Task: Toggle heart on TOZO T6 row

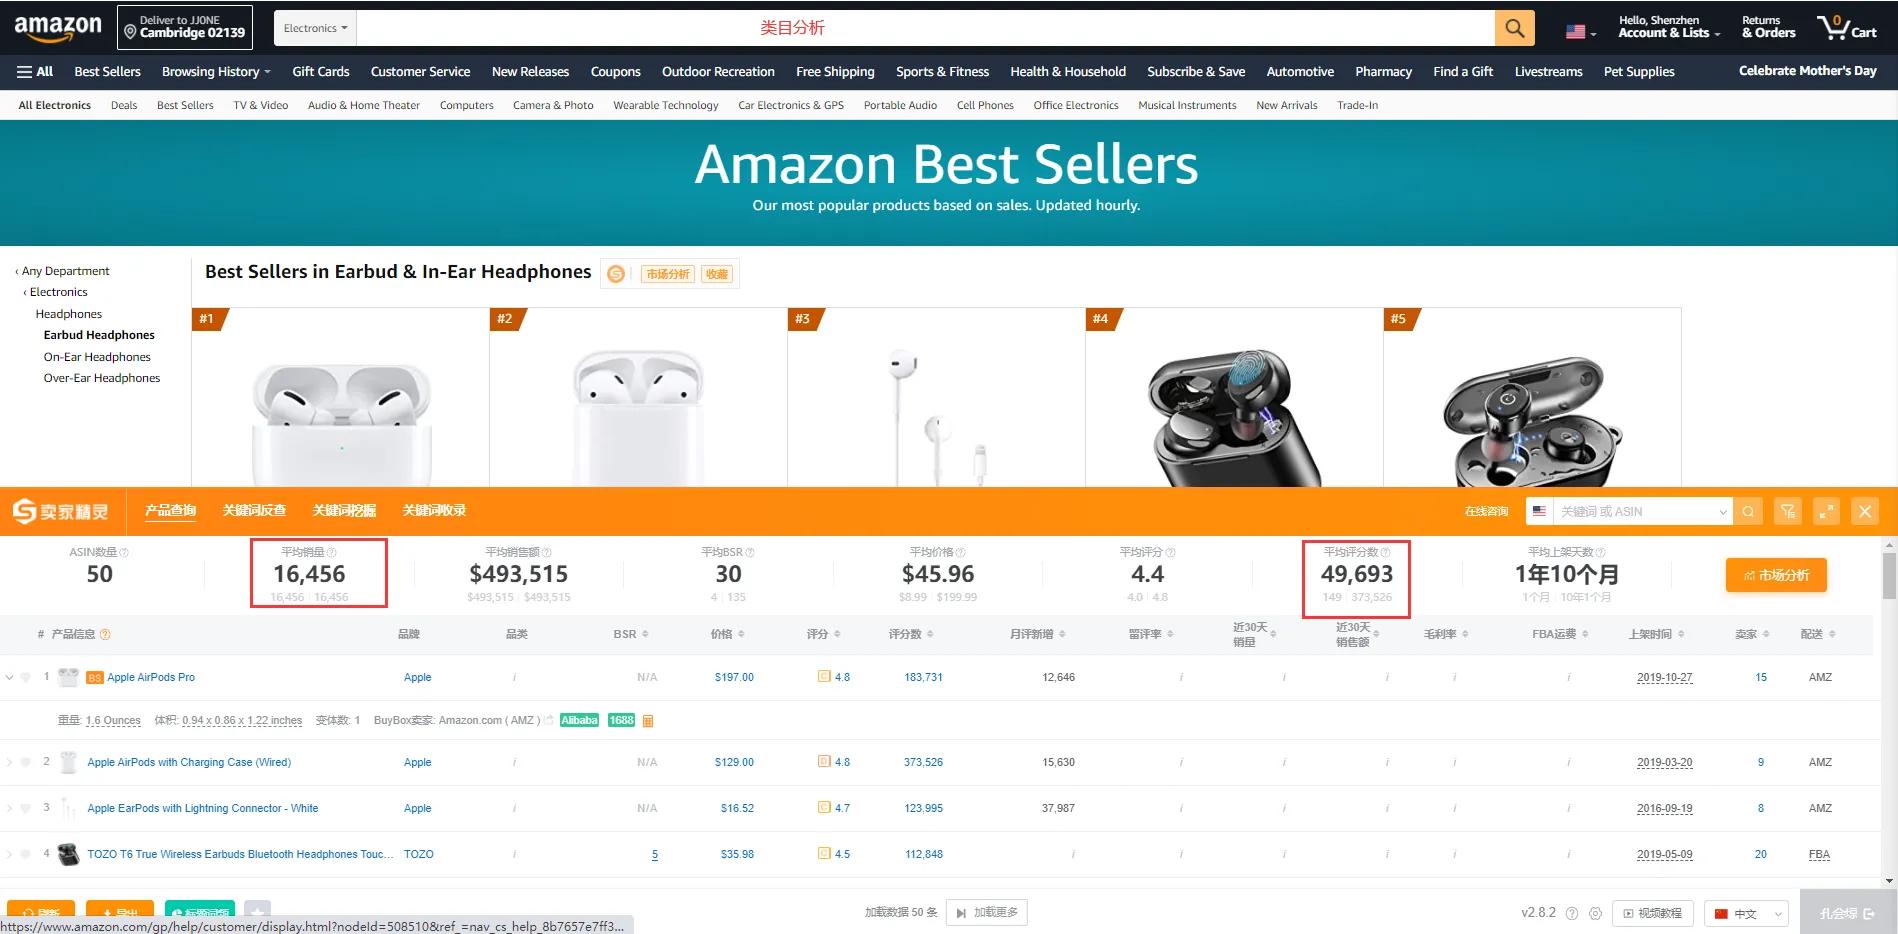Action: [26, 854]
